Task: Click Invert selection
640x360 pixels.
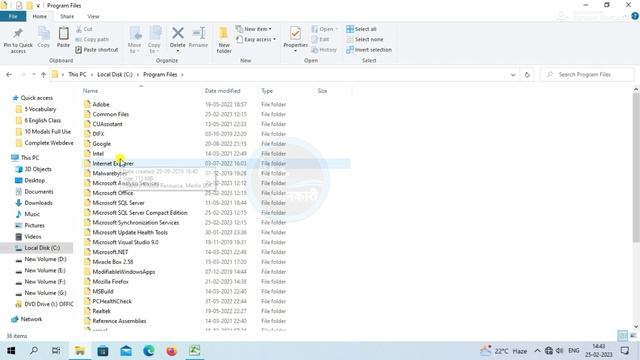Action: click(369, 49)
